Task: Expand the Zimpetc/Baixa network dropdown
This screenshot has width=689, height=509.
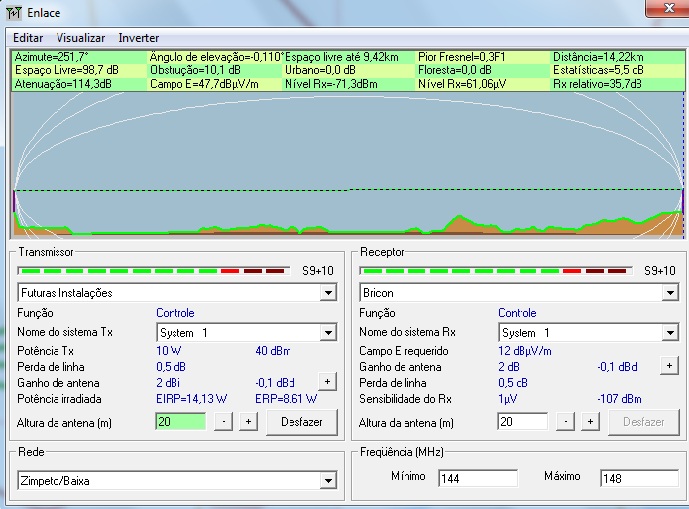Action: tap(328, 481)
